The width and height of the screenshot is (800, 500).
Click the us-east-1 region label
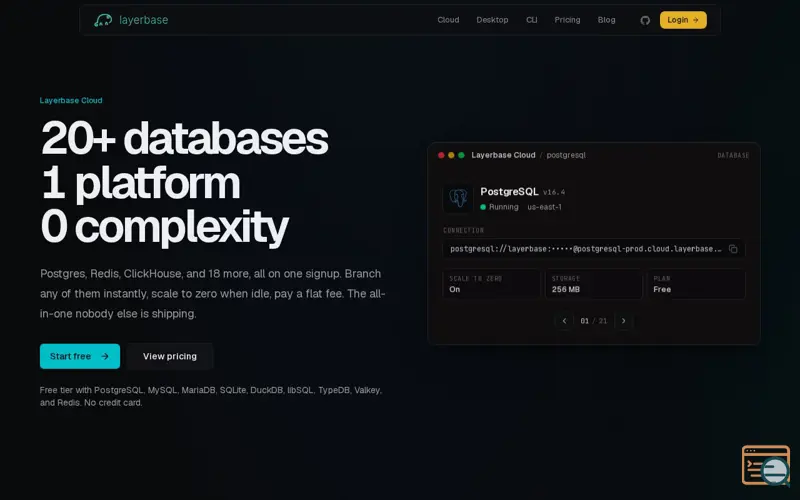click(544, 207)
